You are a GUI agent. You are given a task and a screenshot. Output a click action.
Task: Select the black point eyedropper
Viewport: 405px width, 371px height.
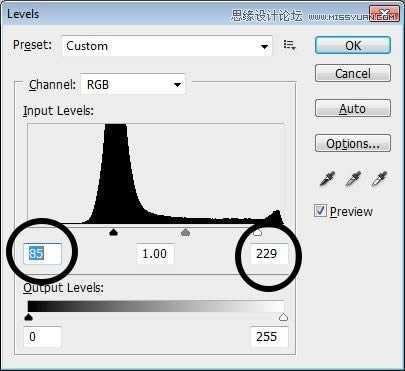tap(327, 178)
